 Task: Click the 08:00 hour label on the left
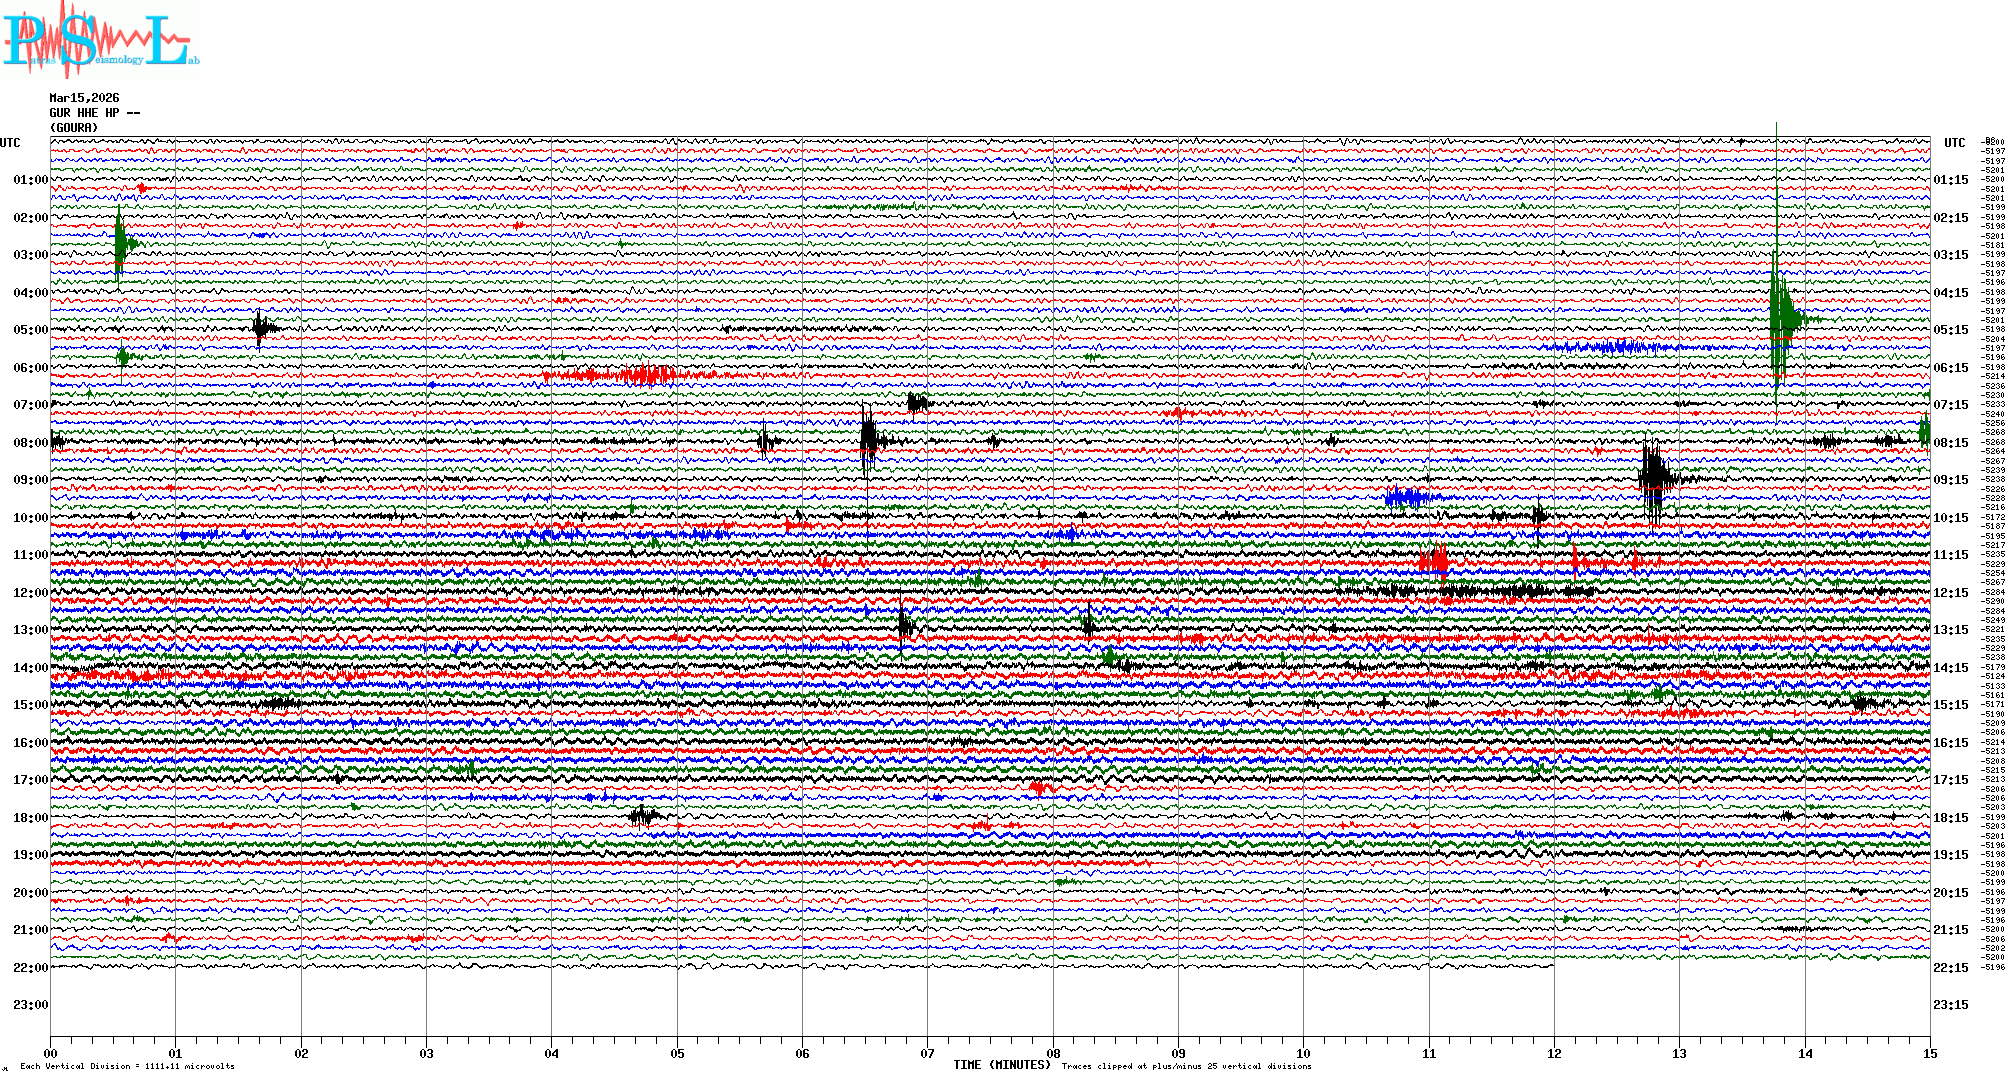(x=30, y=443)
